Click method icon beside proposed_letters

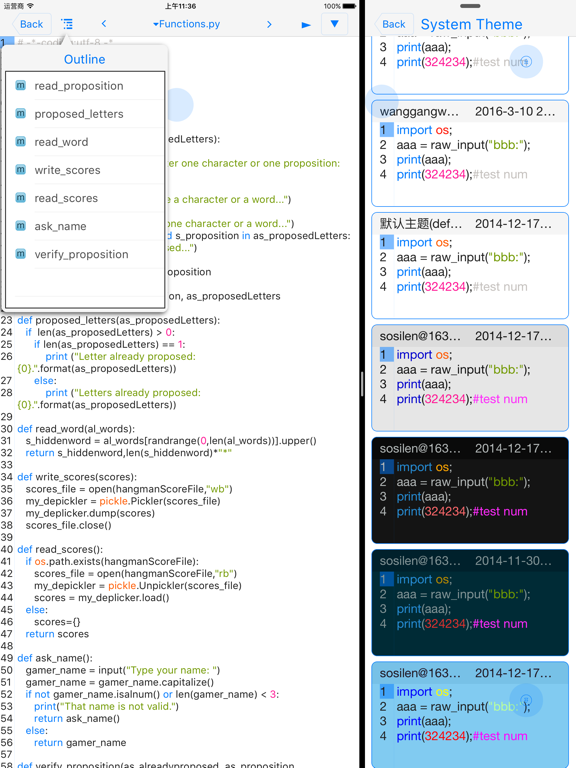21,113
